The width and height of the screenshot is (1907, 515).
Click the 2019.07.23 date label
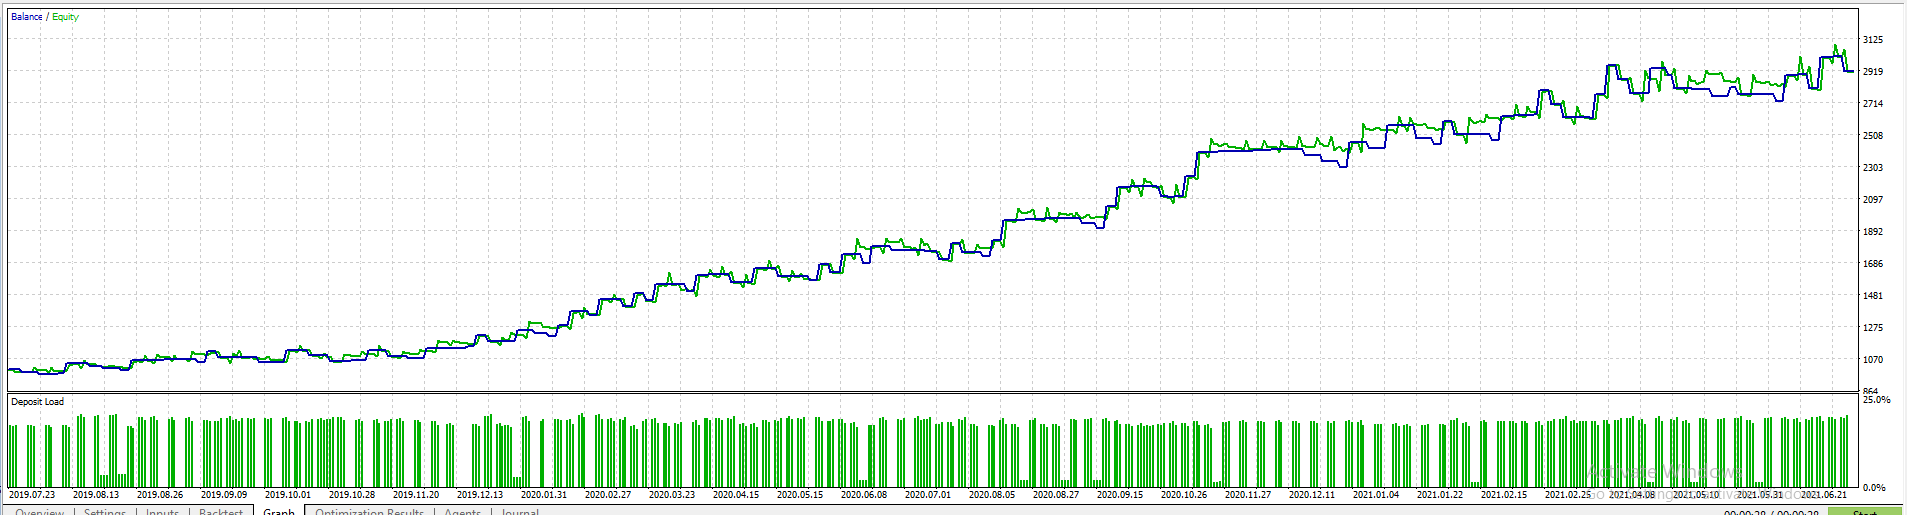click(32, 495)
